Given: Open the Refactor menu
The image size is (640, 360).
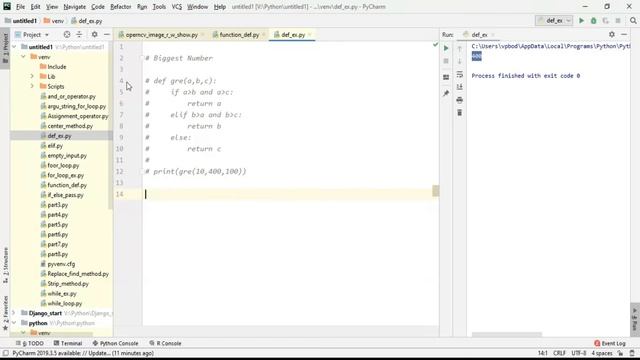Looking at the screenshot, I should (x=120, y=7).
